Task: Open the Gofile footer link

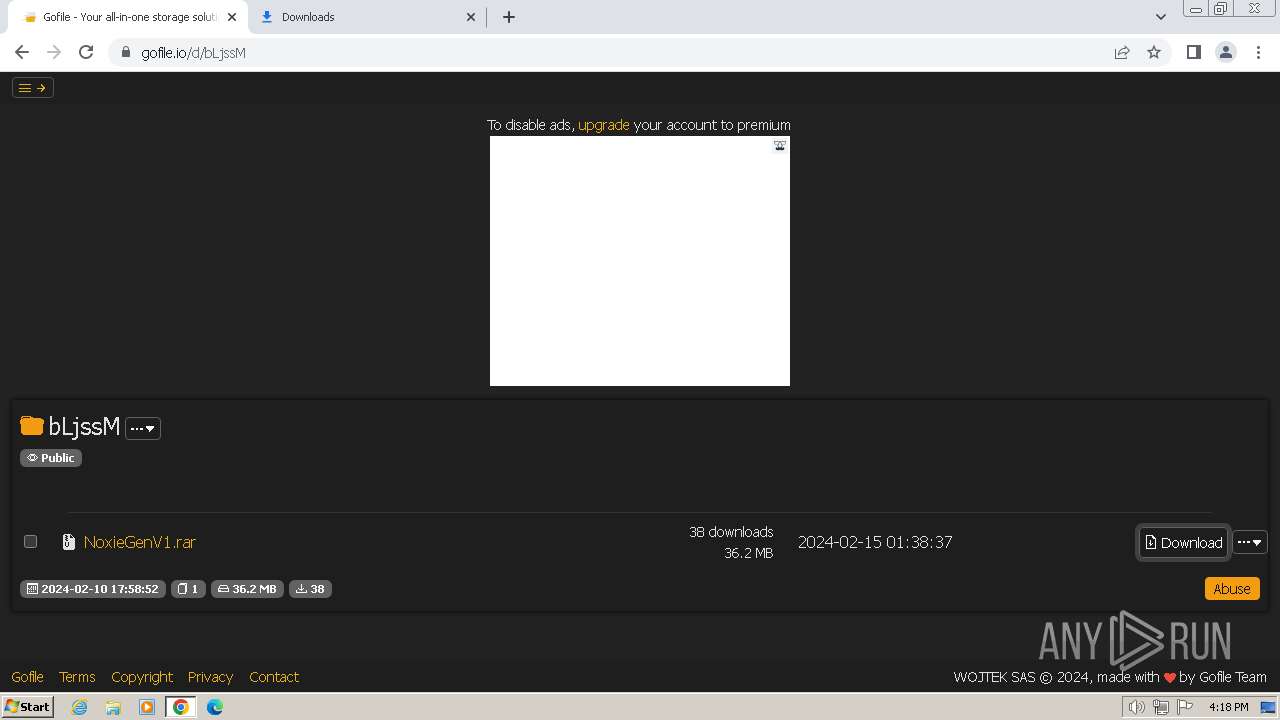Action: (27, 677)
